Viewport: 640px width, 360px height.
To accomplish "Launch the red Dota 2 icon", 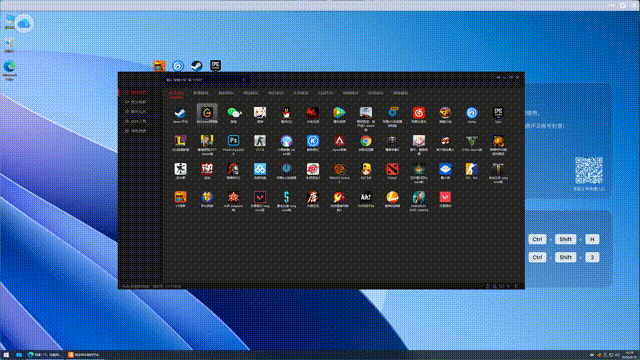I will point(392,169).
